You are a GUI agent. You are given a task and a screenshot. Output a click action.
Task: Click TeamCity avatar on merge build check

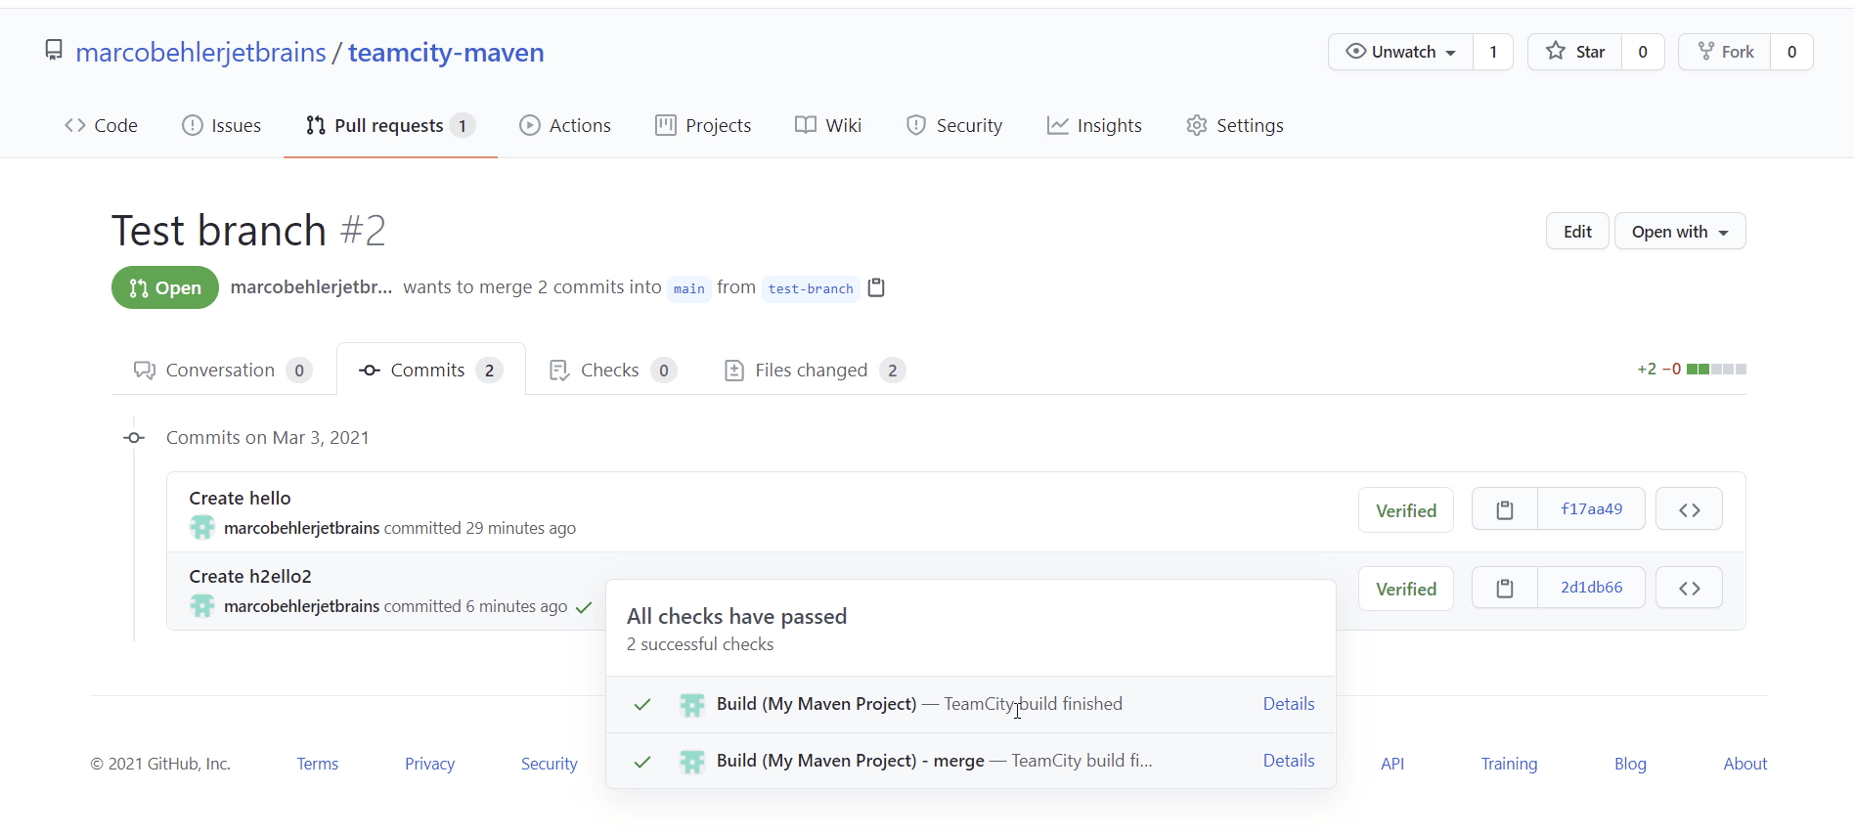click(x=692, y=762)
